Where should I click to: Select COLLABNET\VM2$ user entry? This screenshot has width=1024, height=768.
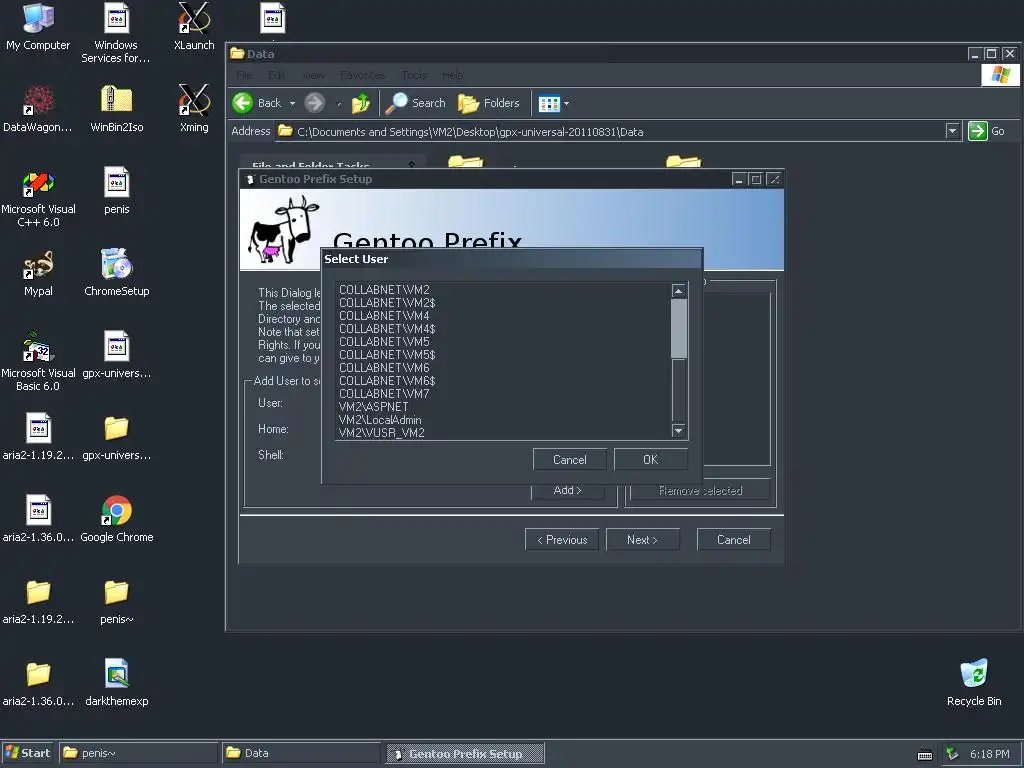[504, 302]
